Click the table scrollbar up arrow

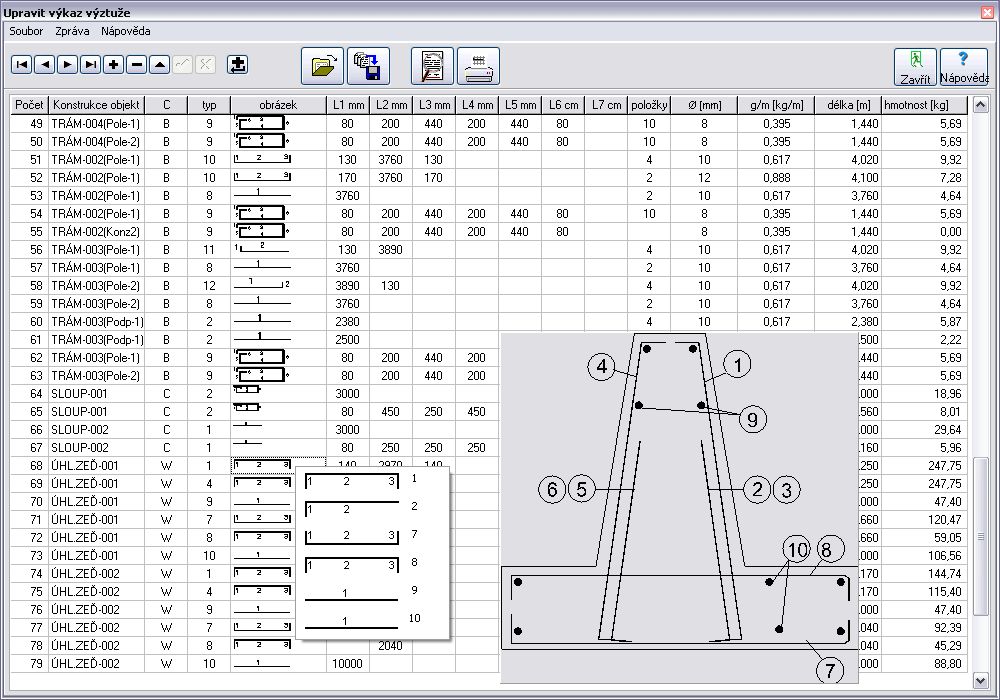(981, 104)
